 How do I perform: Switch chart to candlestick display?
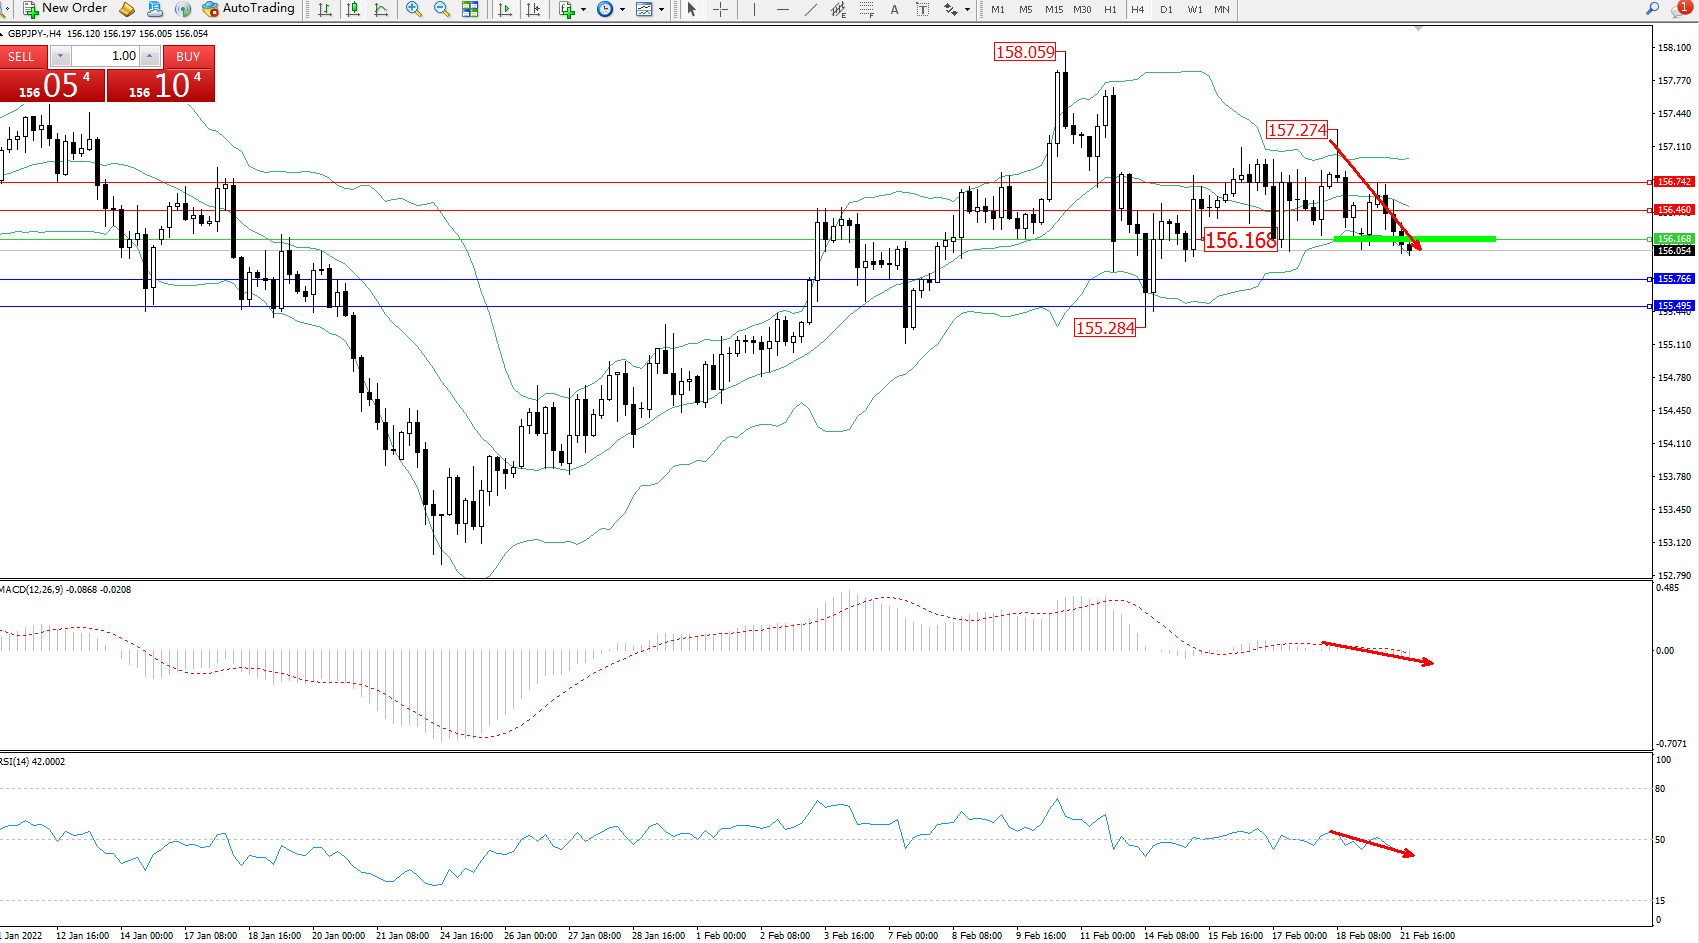(x=353, y=9)
